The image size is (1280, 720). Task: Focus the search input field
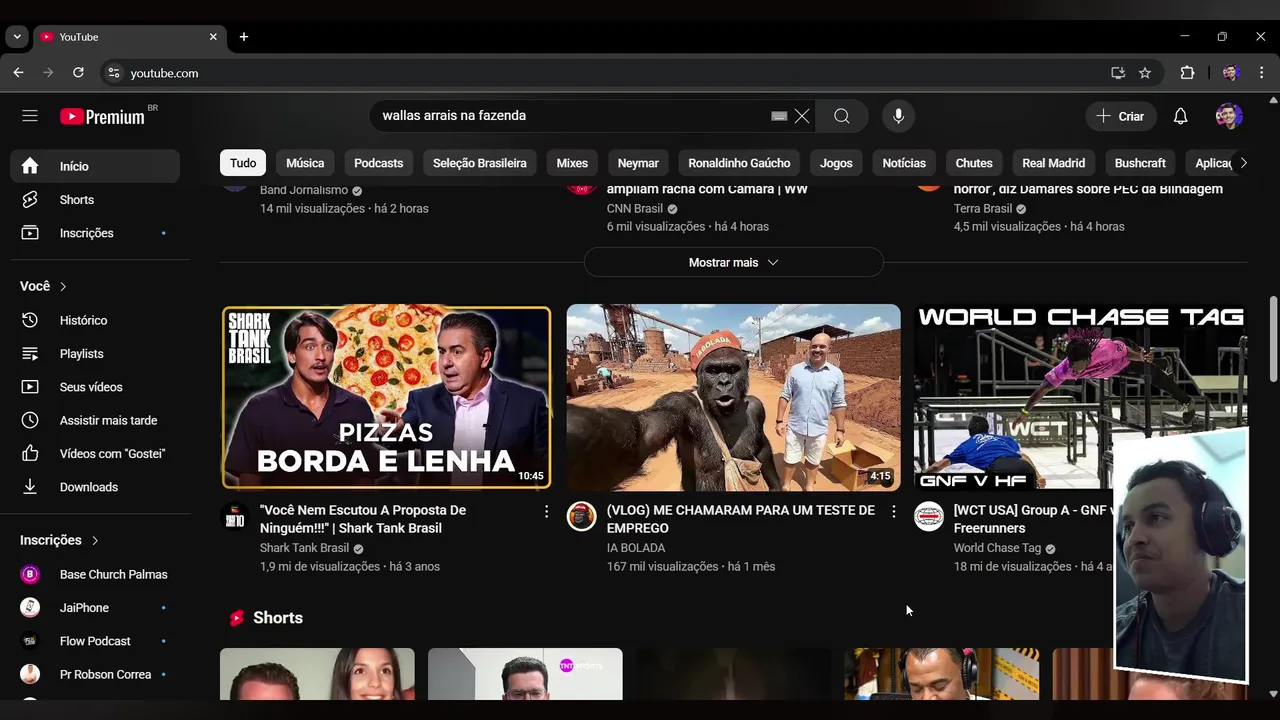570,116
